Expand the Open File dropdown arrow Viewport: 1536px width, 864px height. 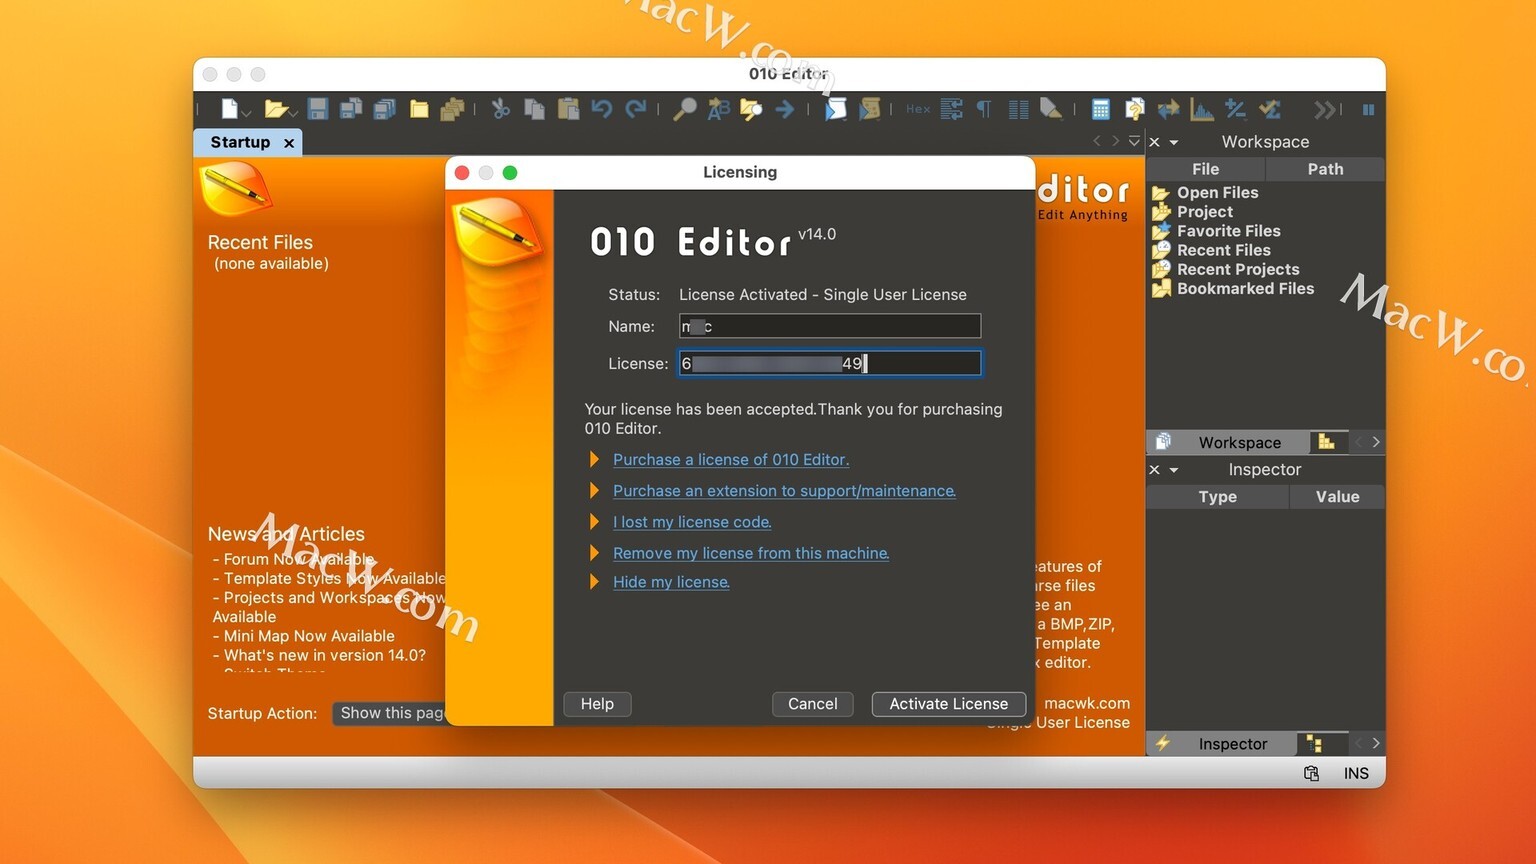(292, 113)
